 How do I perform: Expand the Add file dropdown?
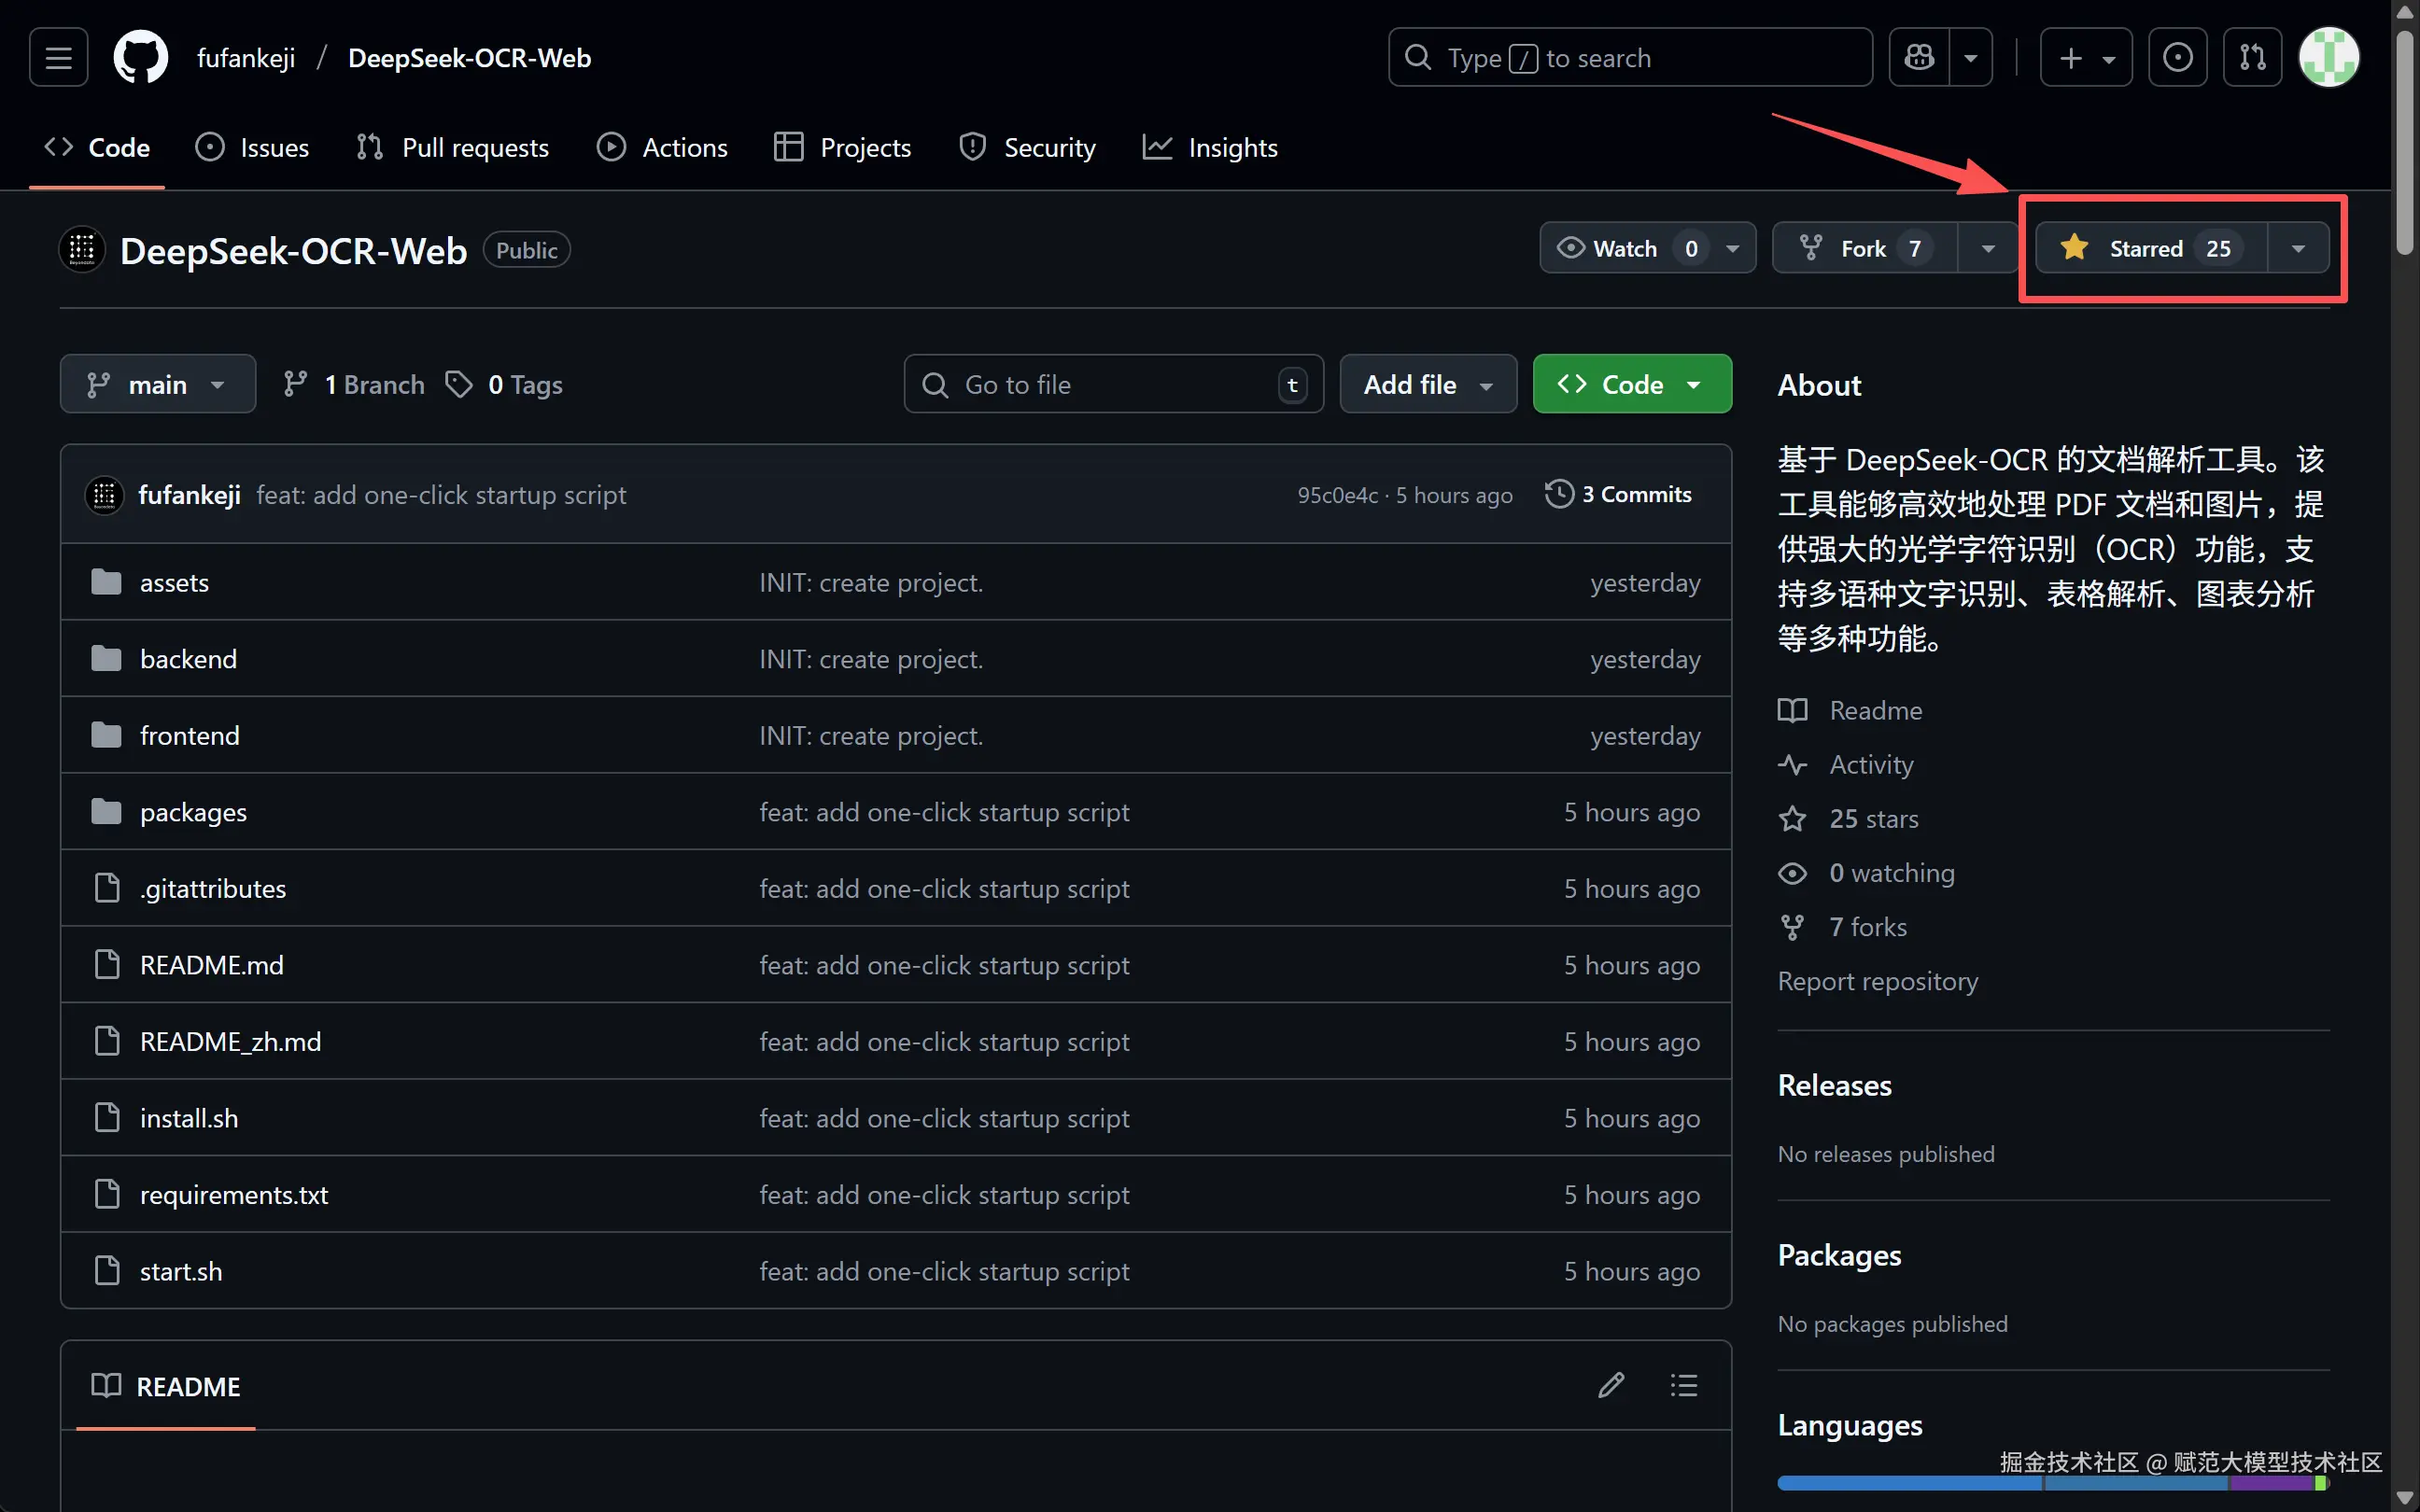(x=1427, y=384)
